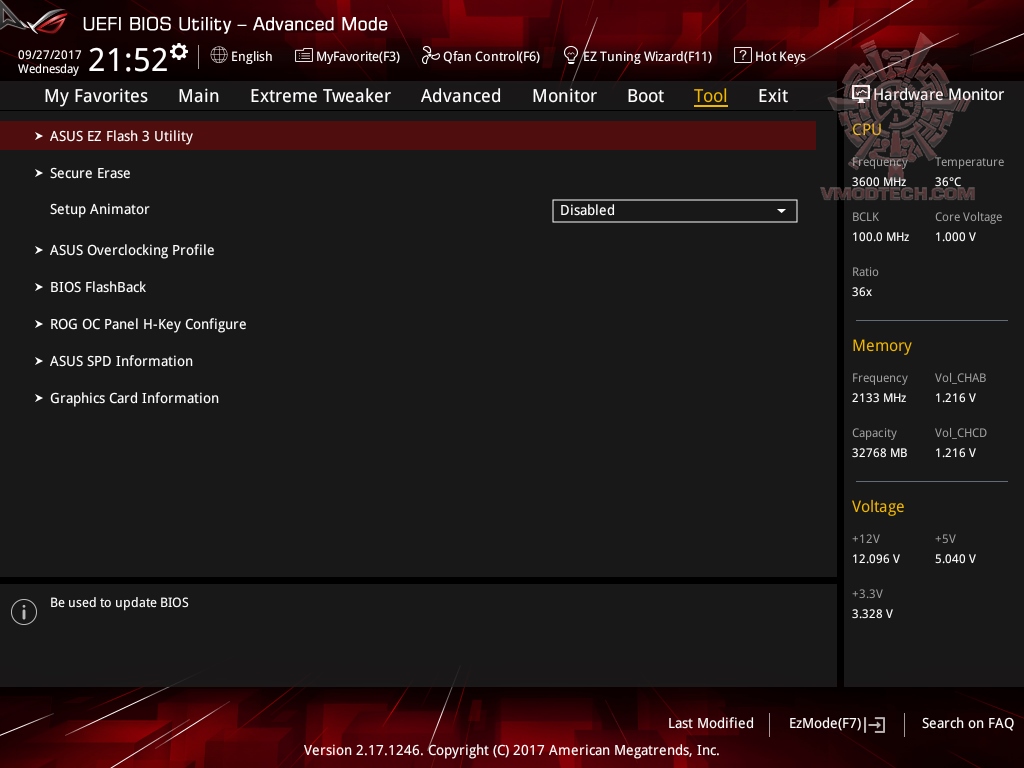Open ROG OC Panel H-Key Configure

[148, 324]
